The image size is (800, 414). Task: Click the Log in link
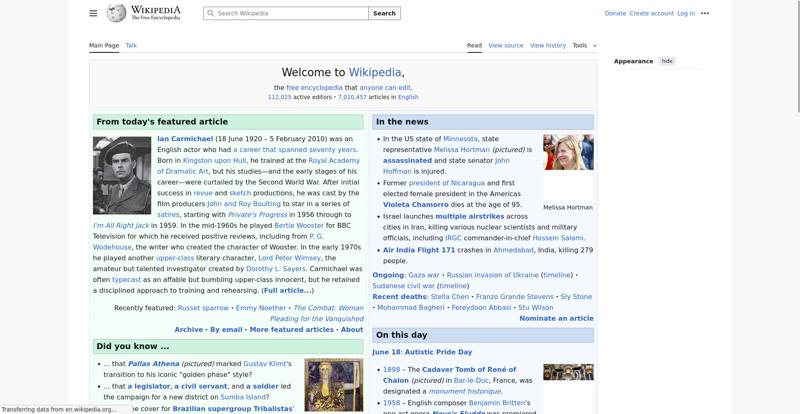(686, 13)
